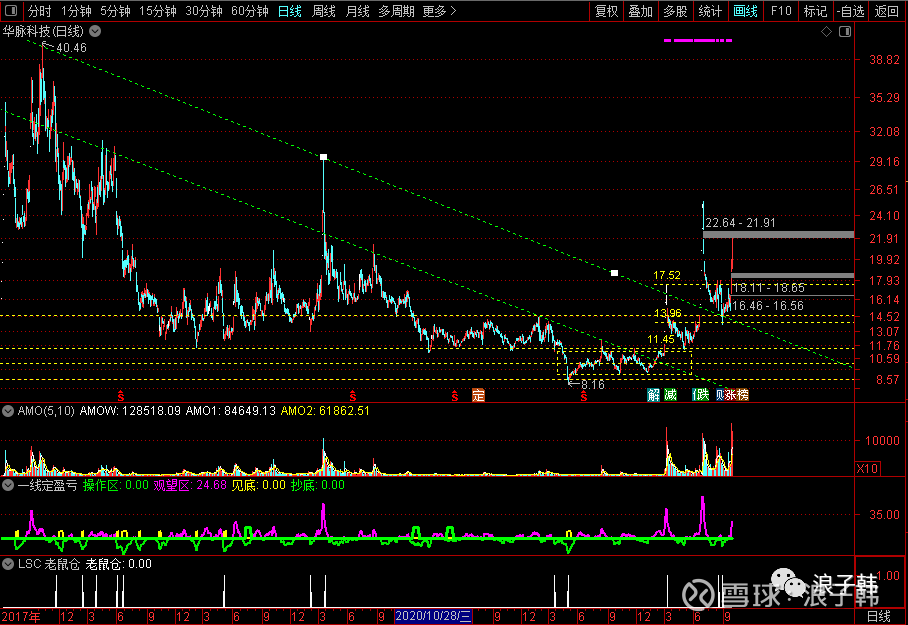Click the S marker left of 定
This screenshot has width=908, height=625.
455,396
